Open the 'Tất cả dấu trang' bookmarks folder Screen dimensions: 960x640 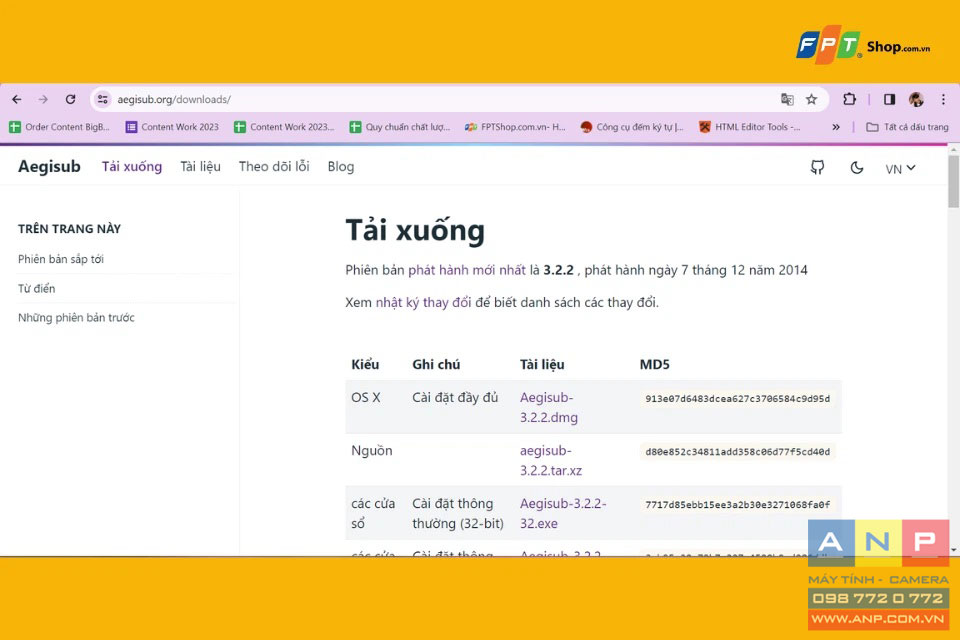(907, 127)
